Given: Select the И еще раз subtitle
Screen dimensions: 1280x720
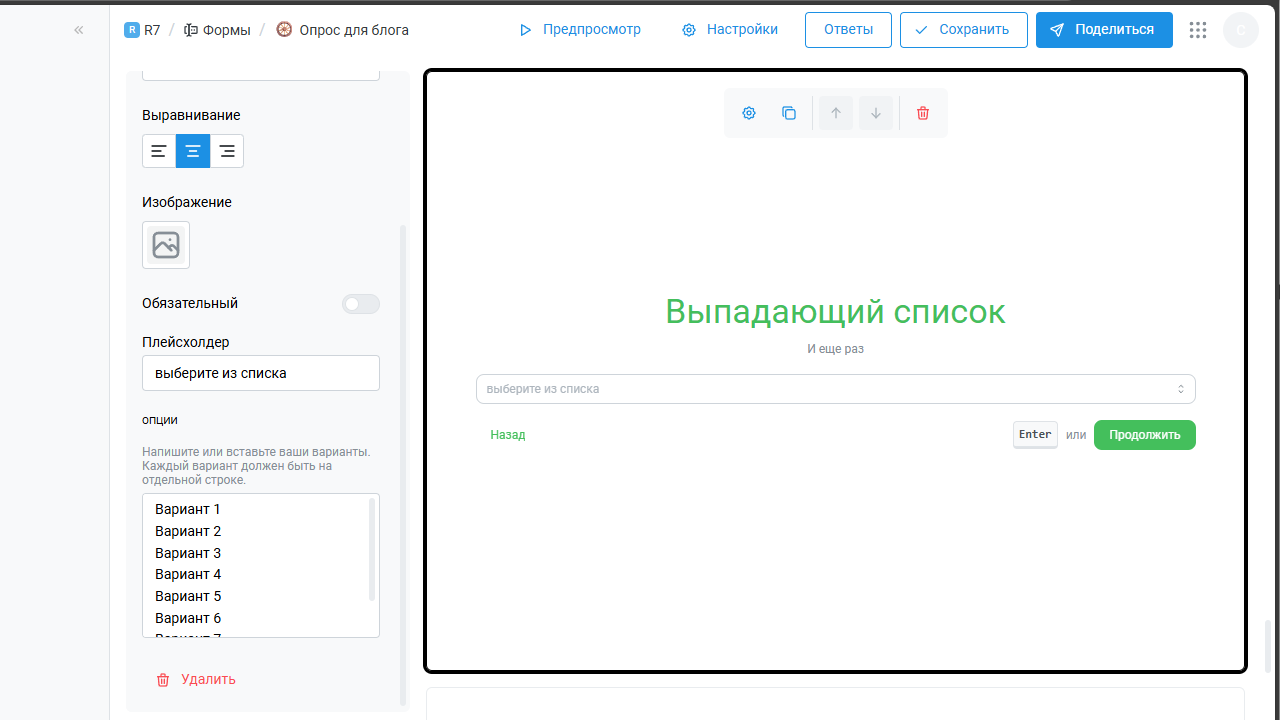Looking at the screenshot, I should coord(836,349).
